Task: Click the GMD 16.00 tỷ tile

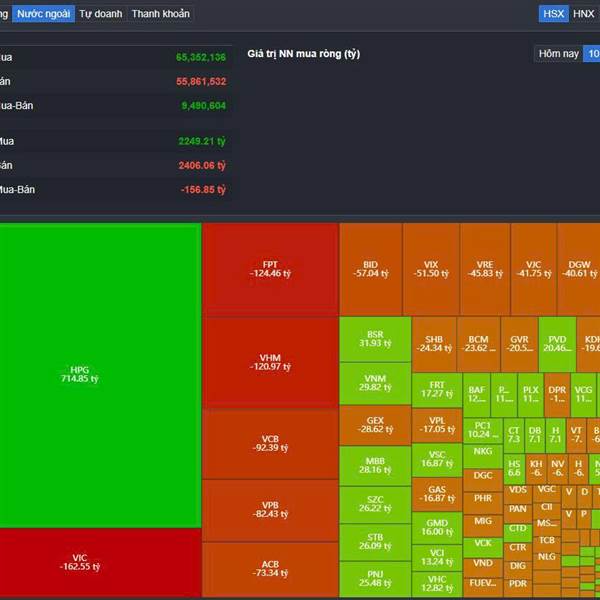Action: [437, 528]
